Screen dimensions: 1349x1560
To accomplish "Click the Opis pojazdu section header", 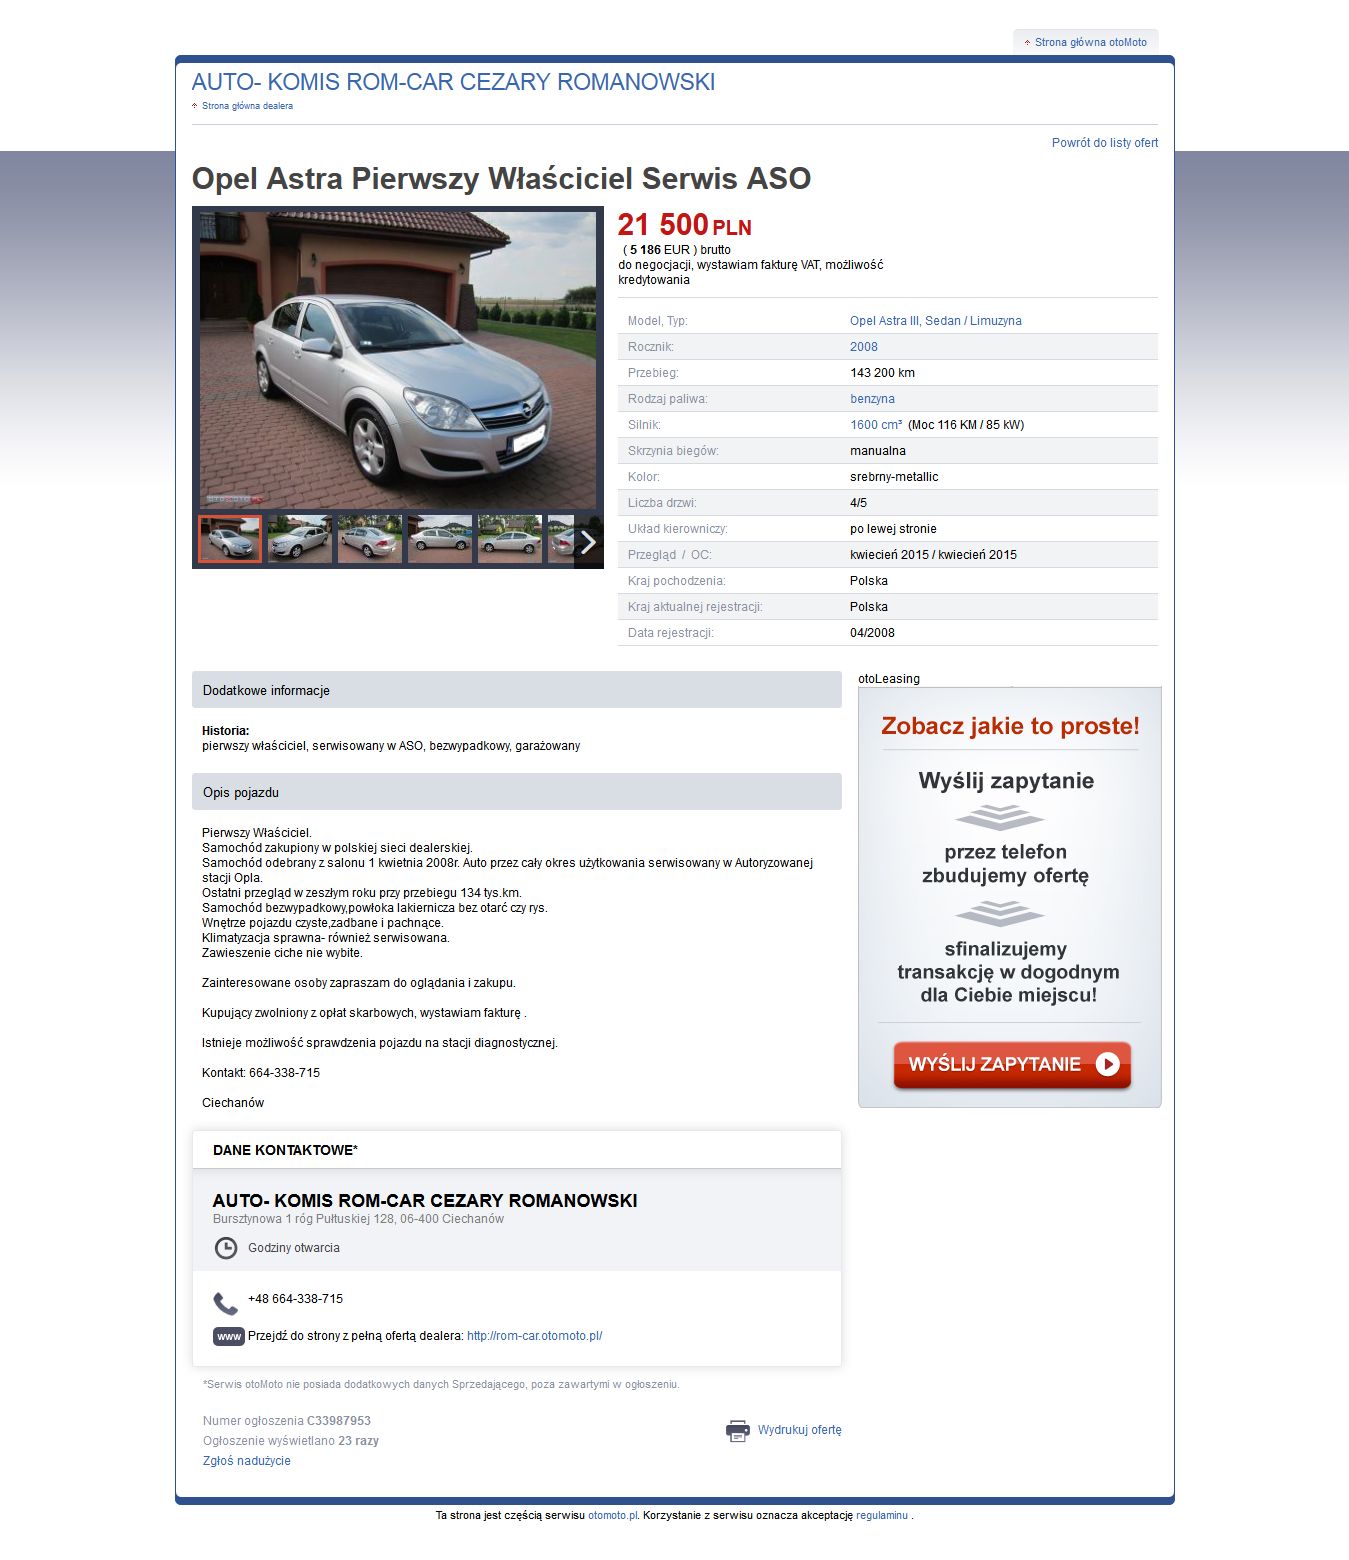I will pos(517,792).
